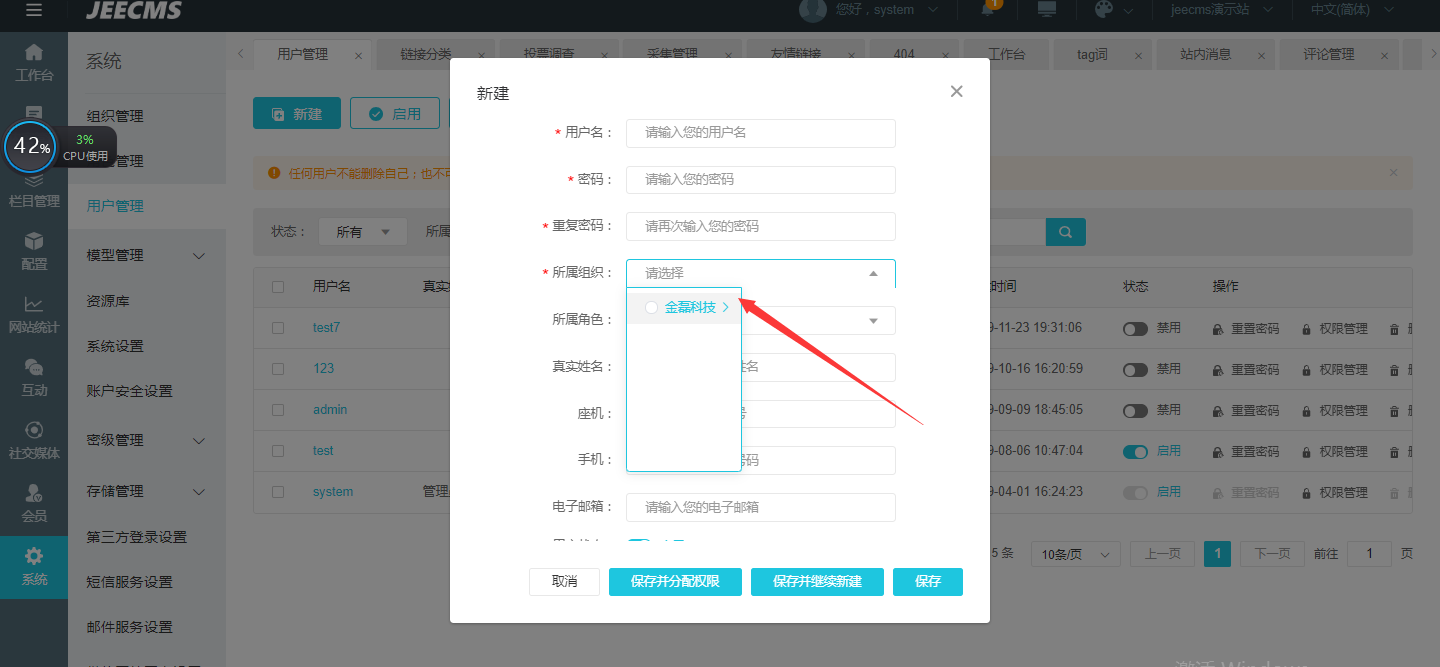This screenshot has width=1440, height=667.
Task: Disable the test user status switch
Action: click(x=1135, y=451)
